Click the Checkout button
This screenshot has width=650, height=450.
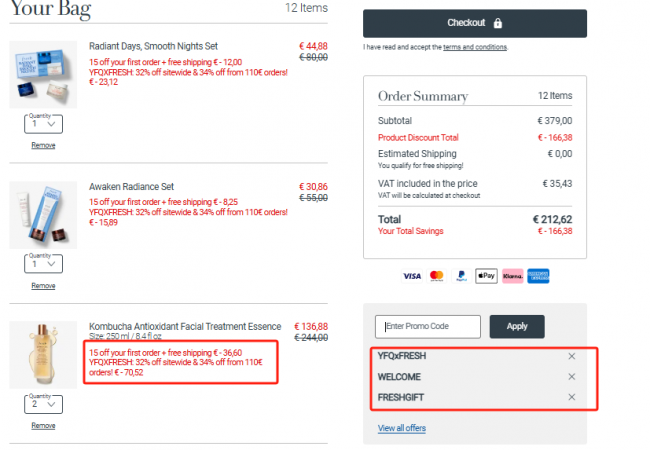475,23
